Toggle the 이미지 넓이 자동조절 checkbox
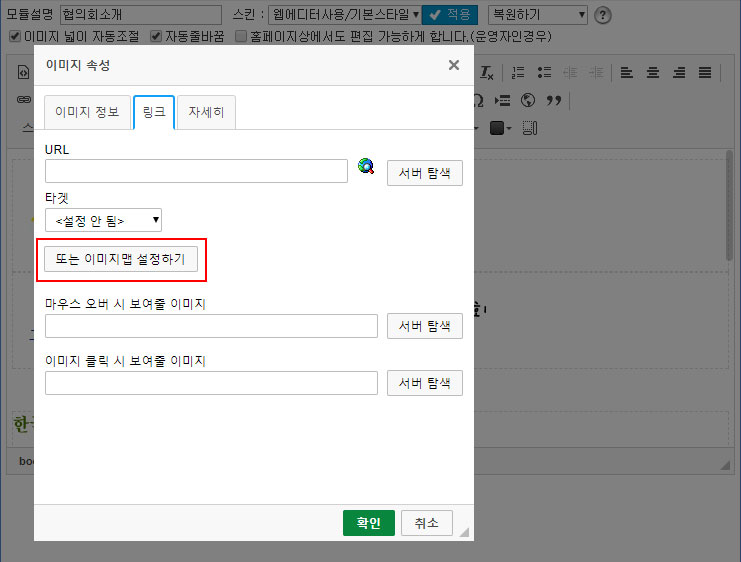This screenshot has width=741, height=562. pos(14,36)
